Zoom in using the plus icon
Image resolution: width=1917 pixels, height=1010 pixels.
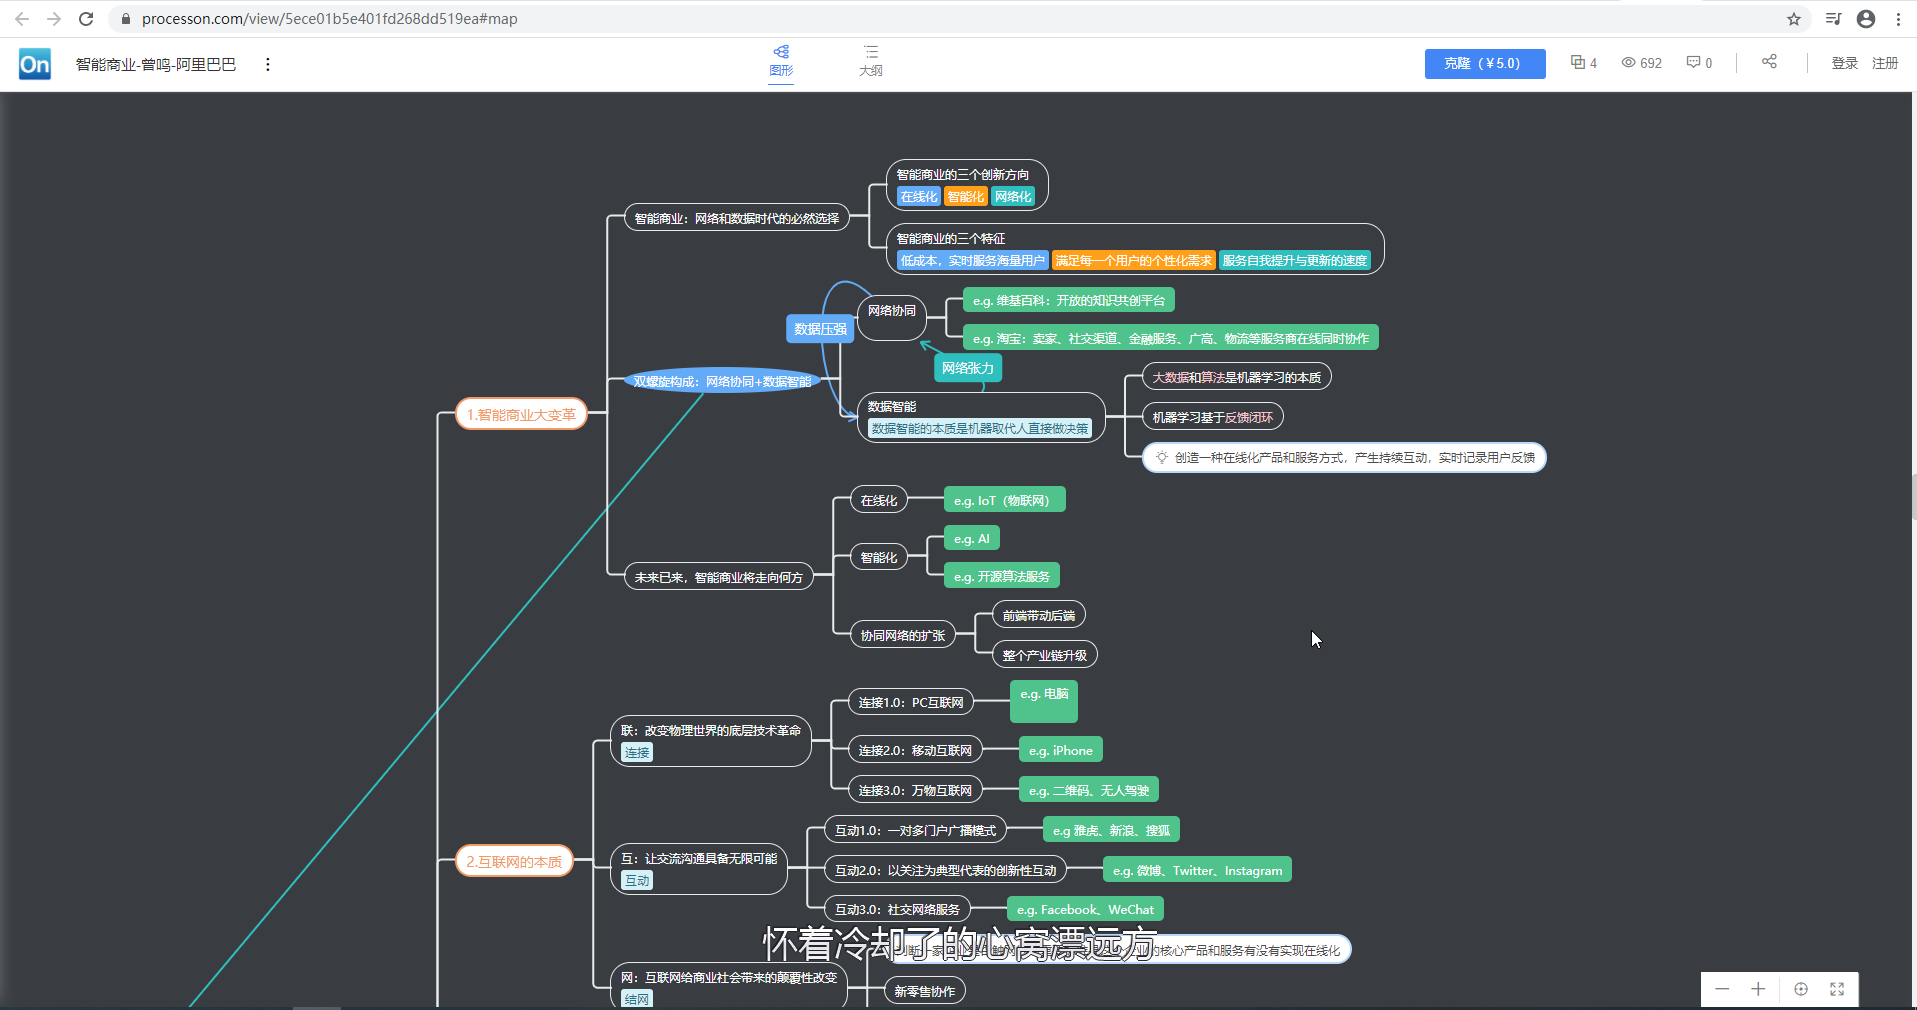(1758, 989)
